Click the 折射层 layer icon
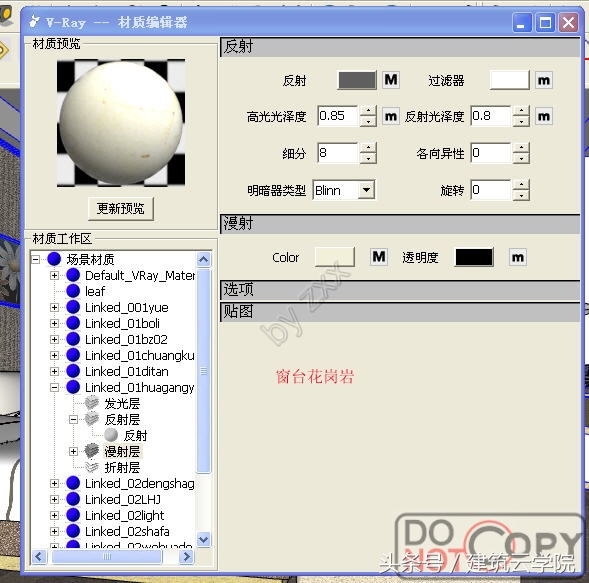The width and height of the screenshot is (589, 583). point(92,467)
